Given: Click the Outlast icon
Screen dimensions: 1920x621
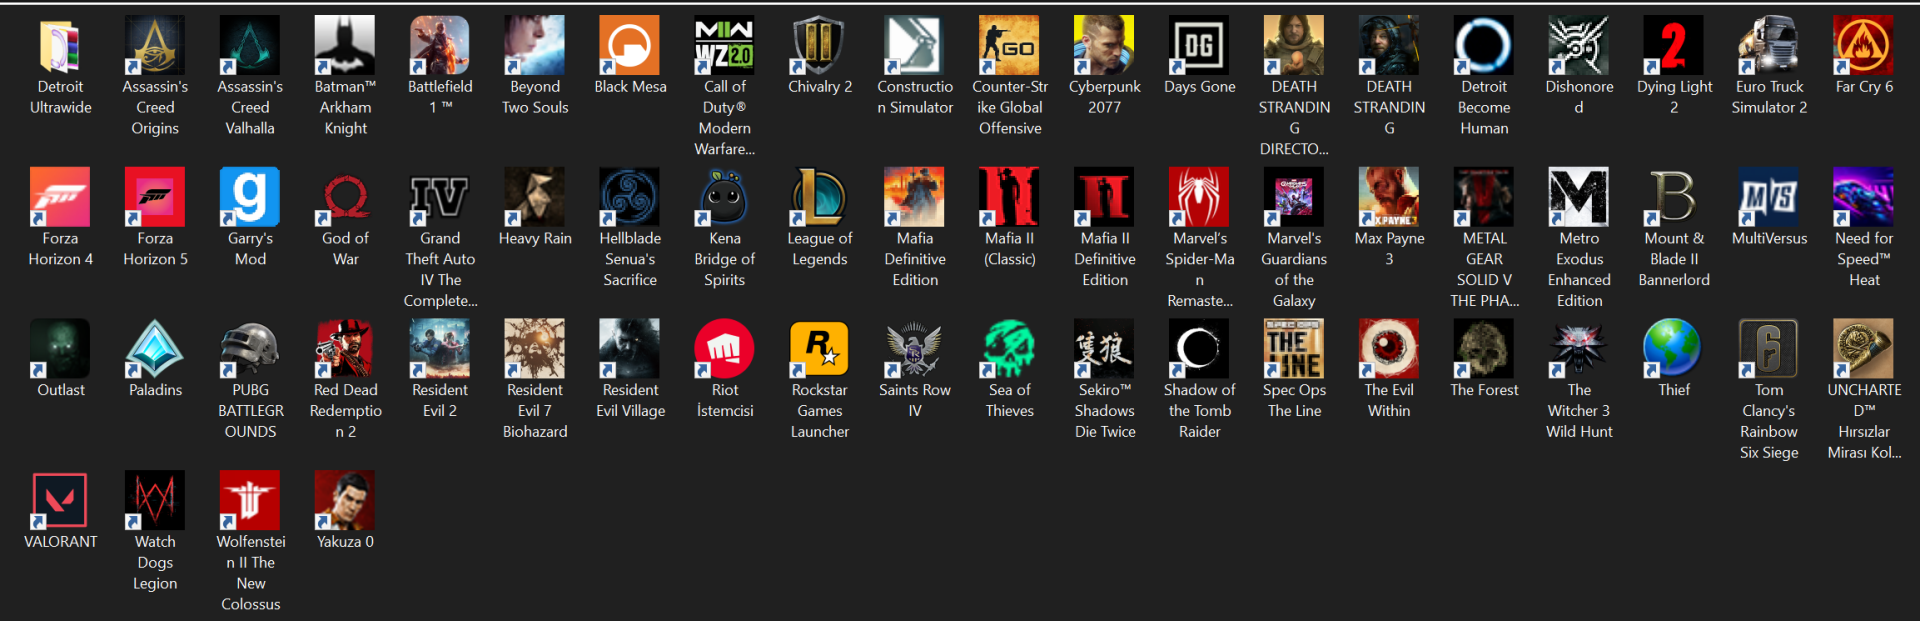Looking at the screenshot, I should 60,349.
